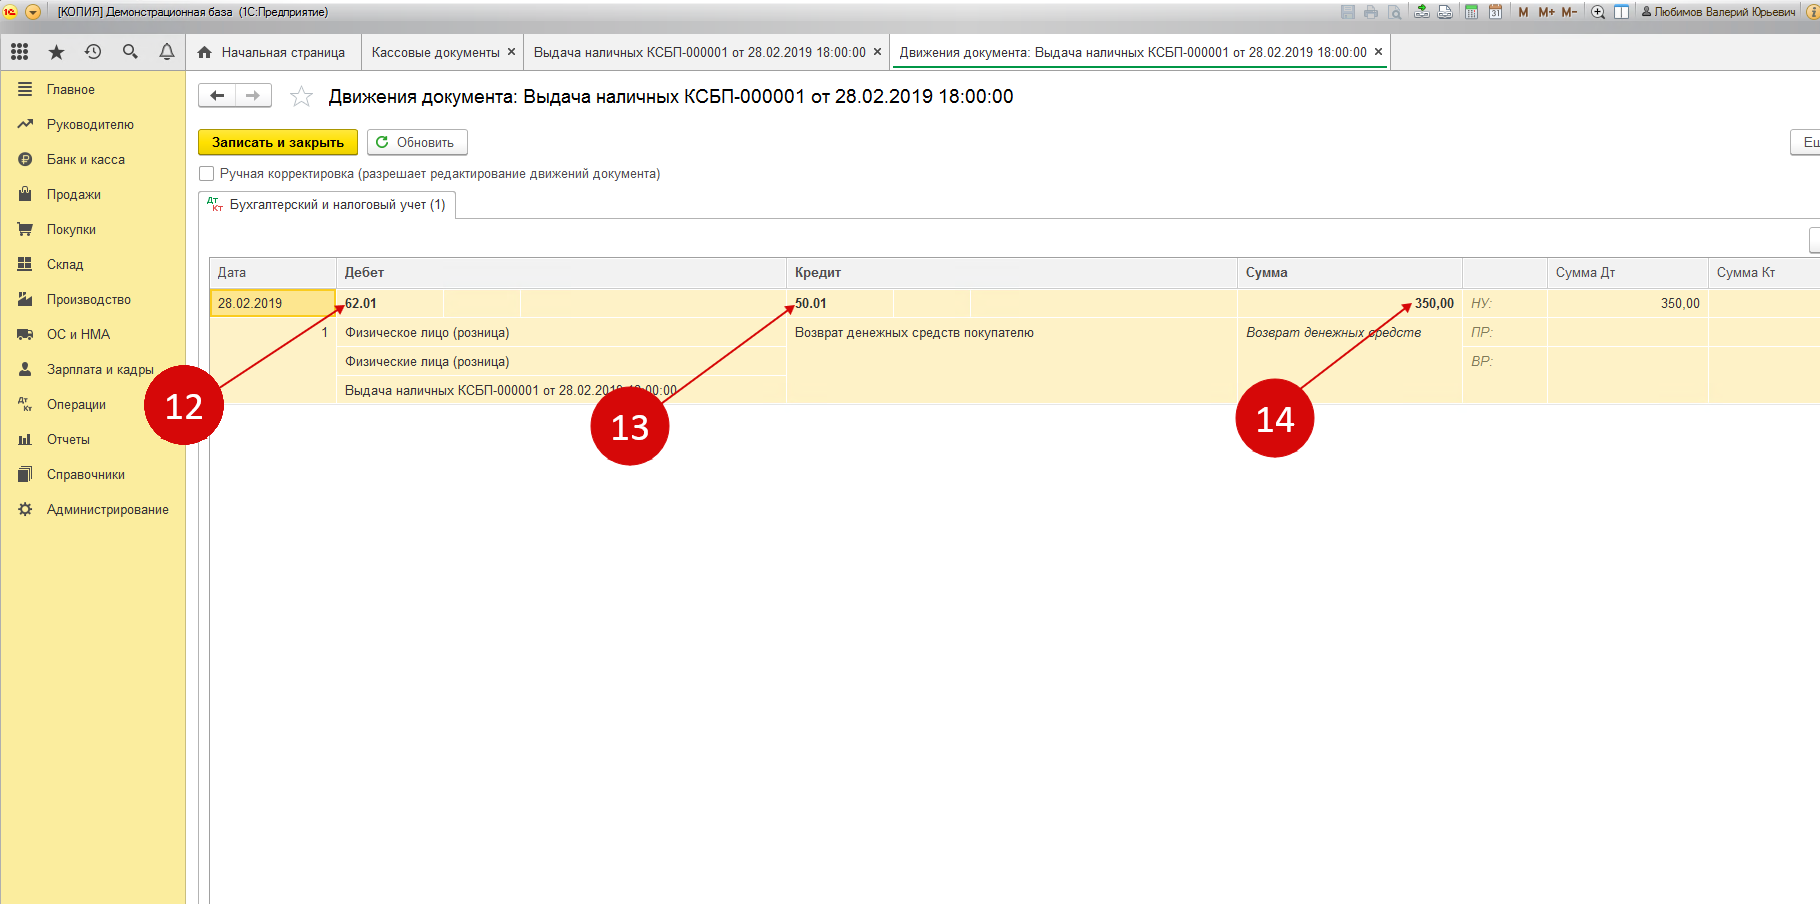Click the Обновить button
The width and height of the screenshot is (1820, 904).
coord(416,142)
